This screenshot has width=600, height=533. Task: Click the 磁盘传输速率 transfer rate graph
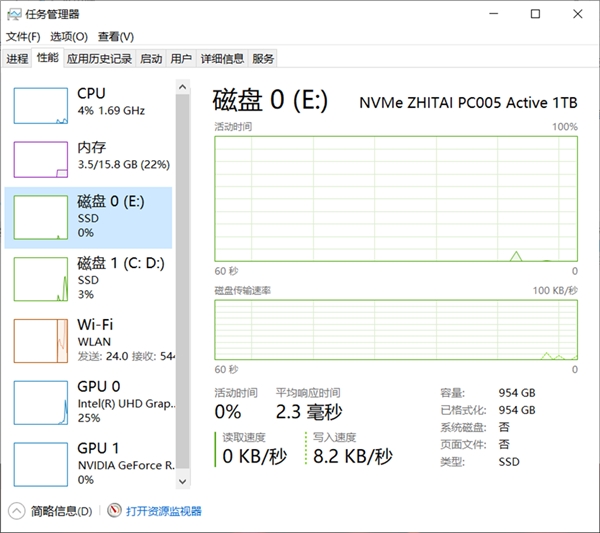coord(396,330)
